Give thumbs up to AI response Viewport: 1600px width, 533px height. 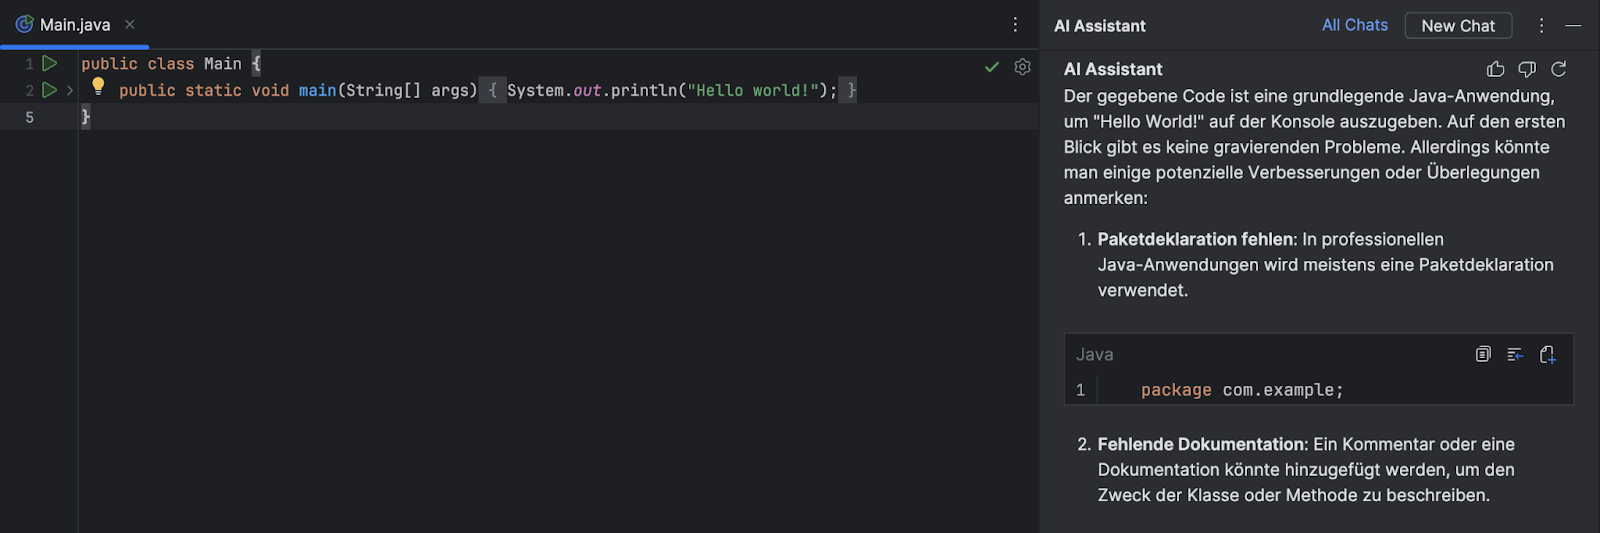click(1496, 69)
